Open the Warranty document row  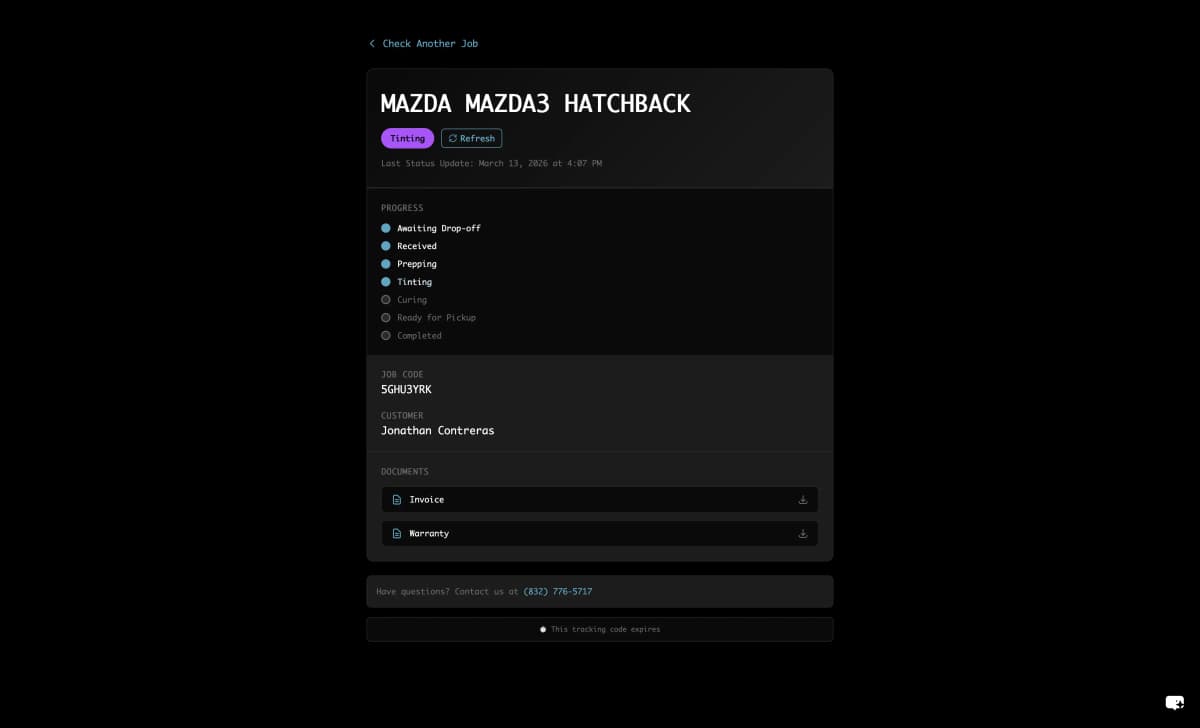600,534
